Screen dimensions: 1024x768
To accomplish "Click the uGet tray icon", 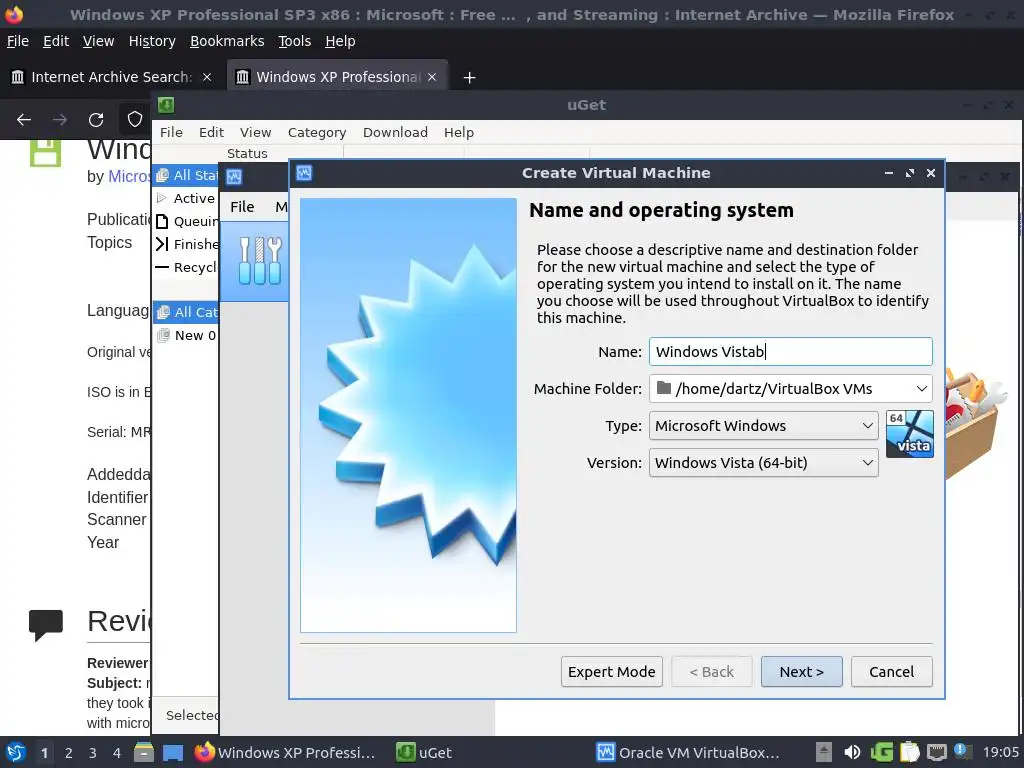I will click(881, 752).
